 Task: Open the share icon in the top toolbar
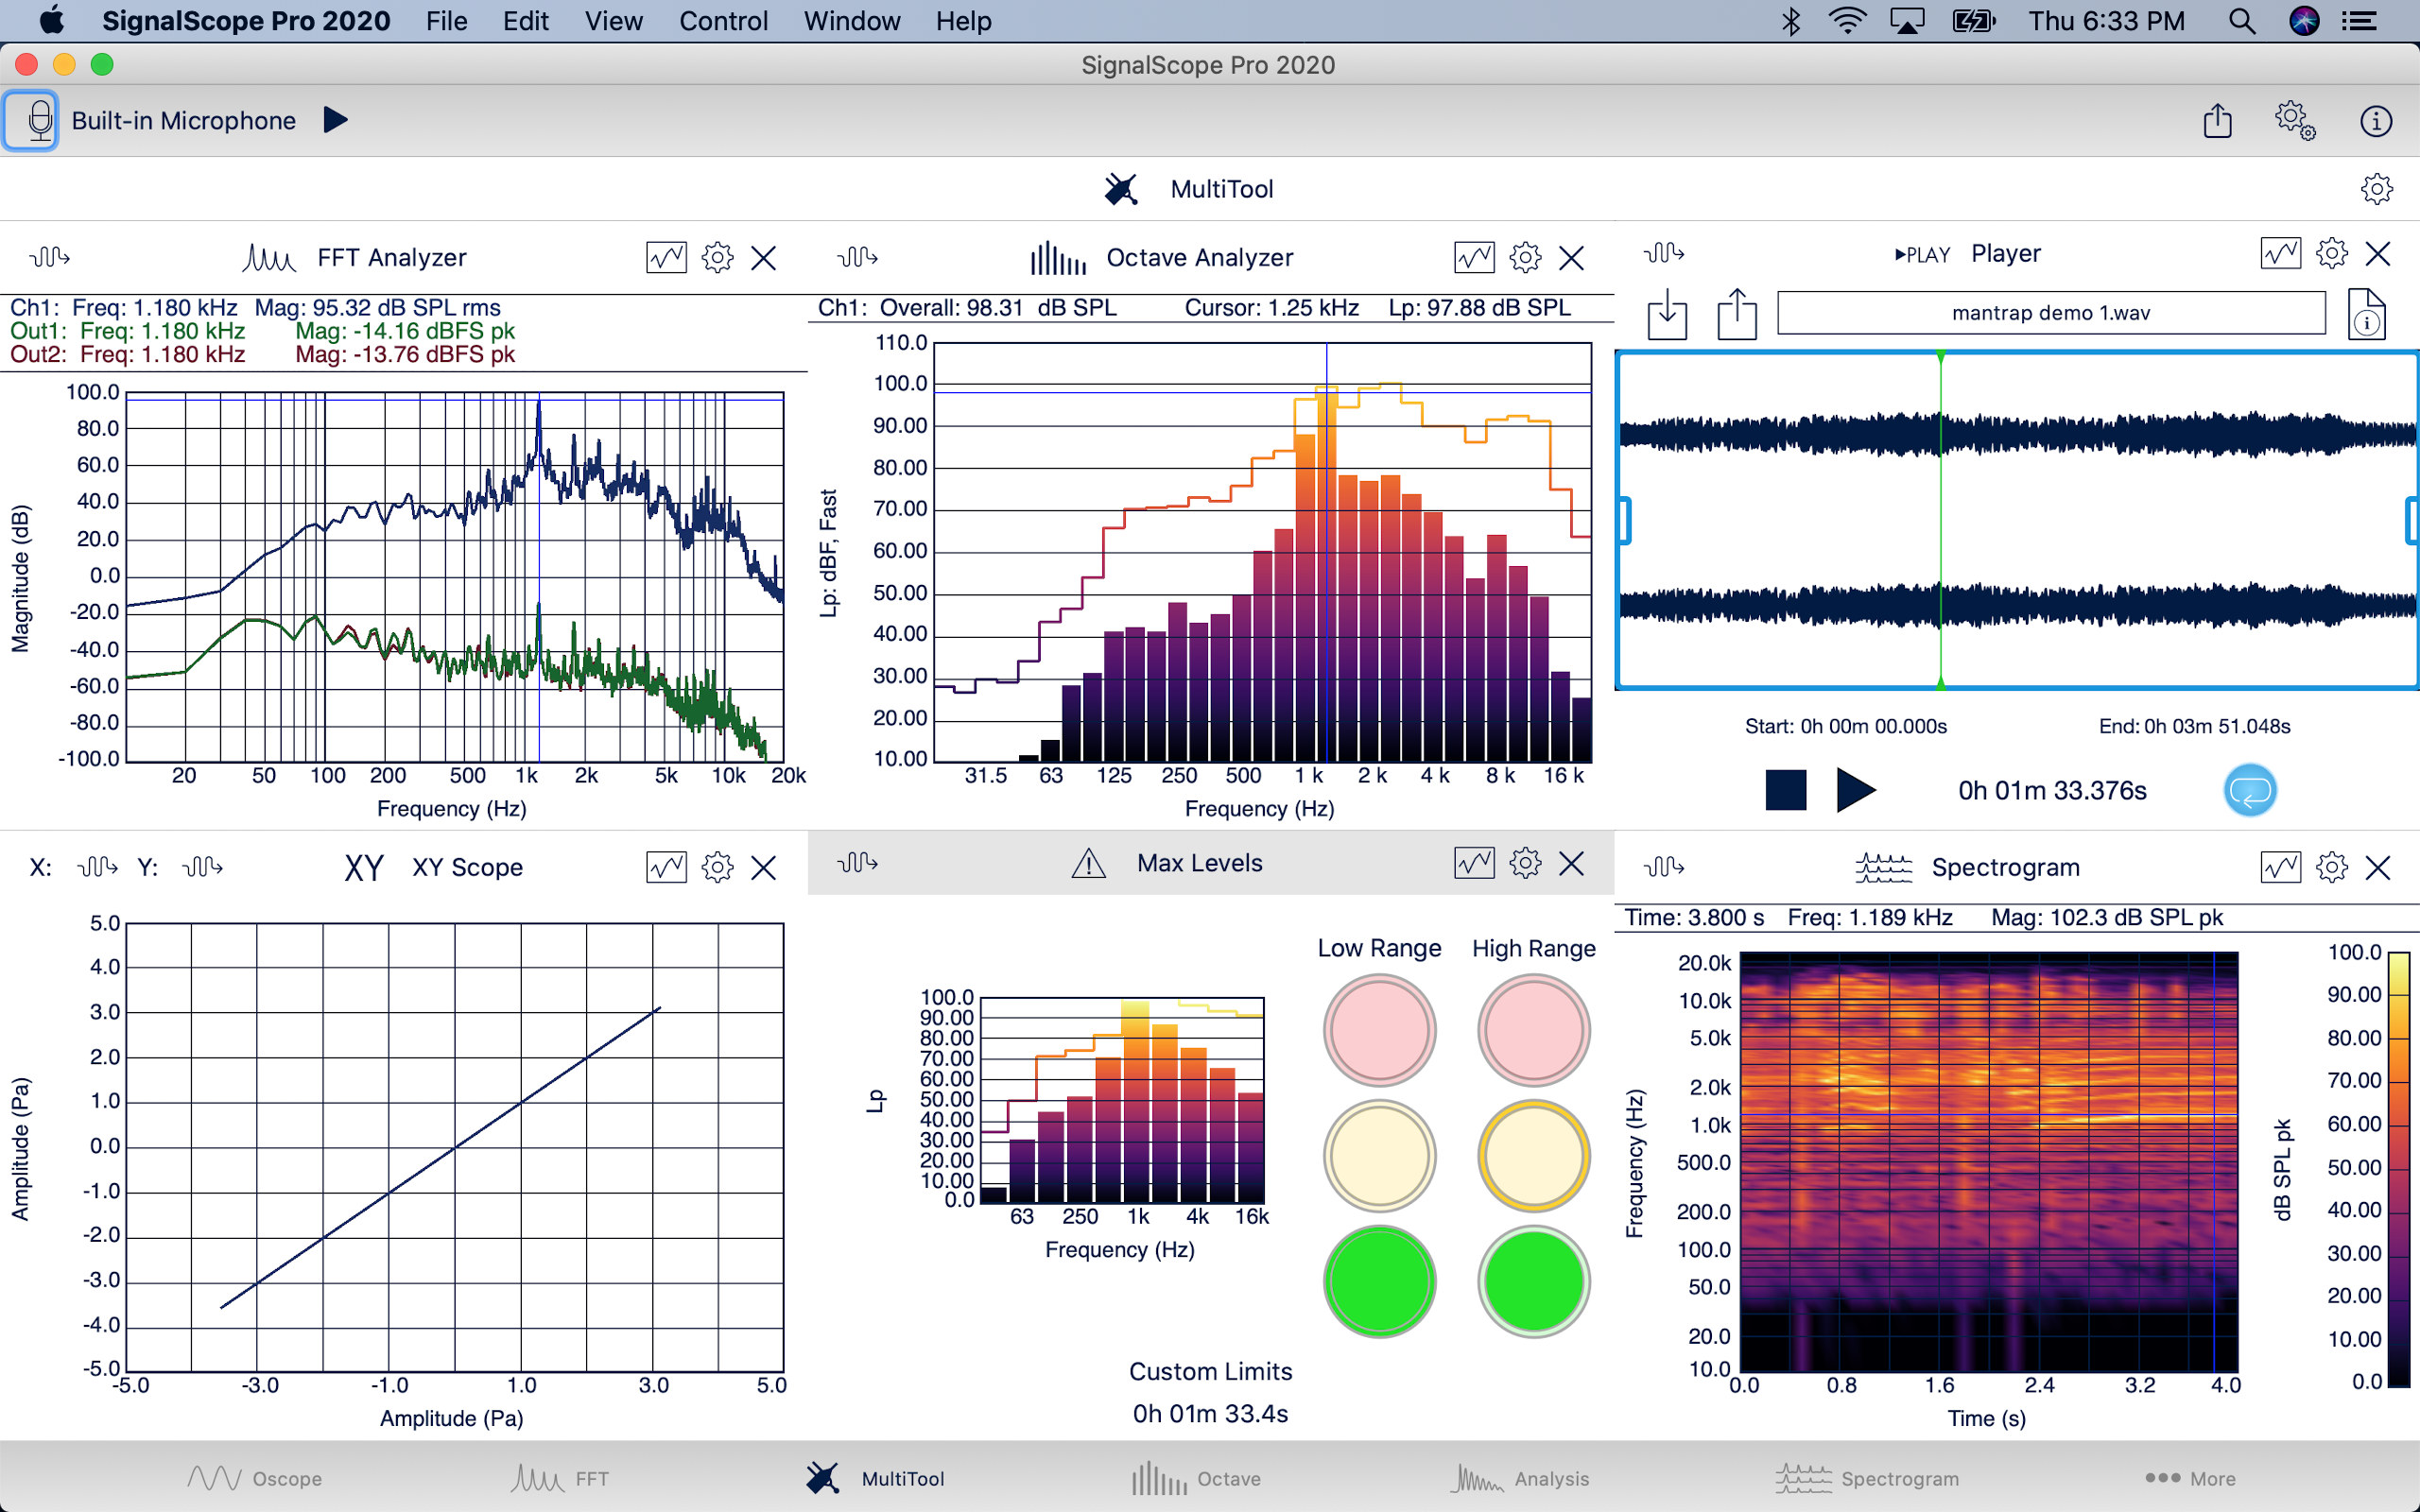[x=2218, y=120]
